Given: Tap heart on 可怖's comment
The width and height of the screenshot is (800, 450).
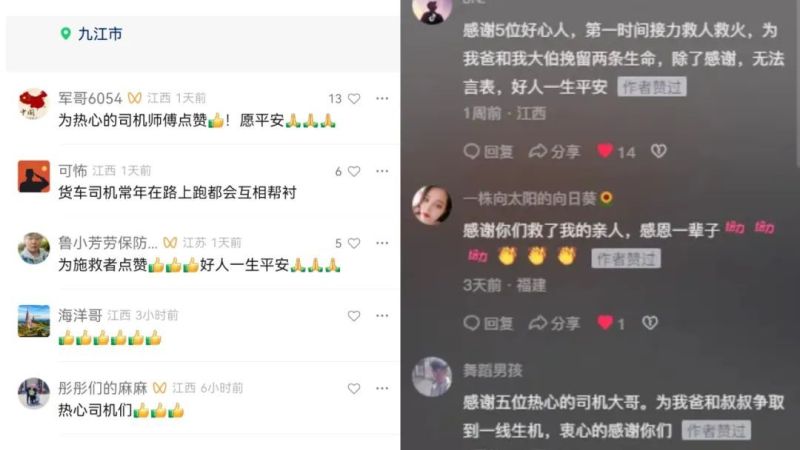Looking at the screenshot, I should [x=354, y=171].
